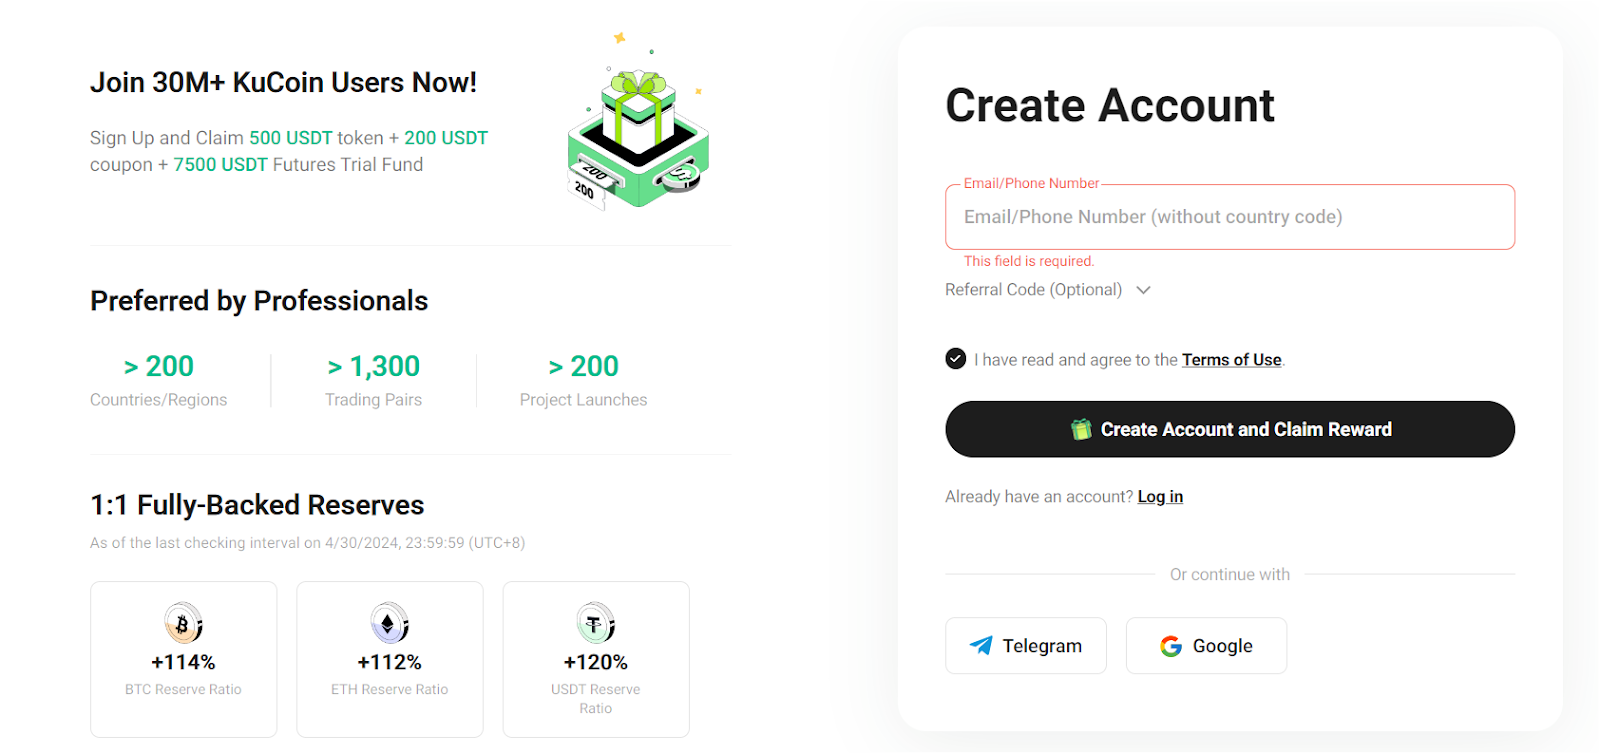Click the gift icon on Create Account button
1600x754 pixels.
click(1081, 429)
